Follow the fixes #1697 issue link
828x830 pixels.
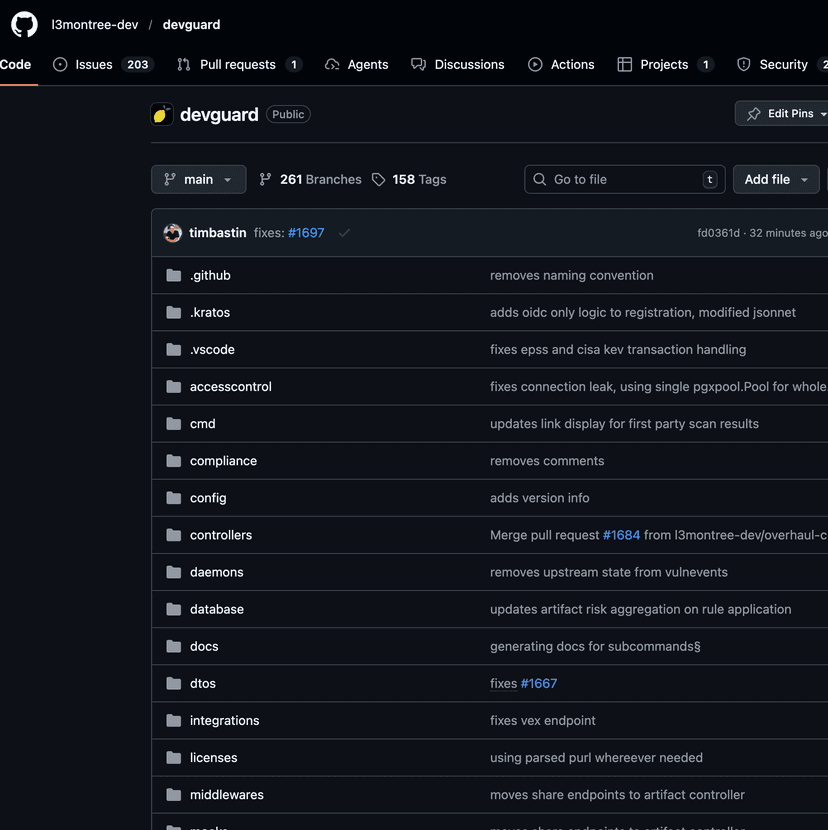click(306, 232)
